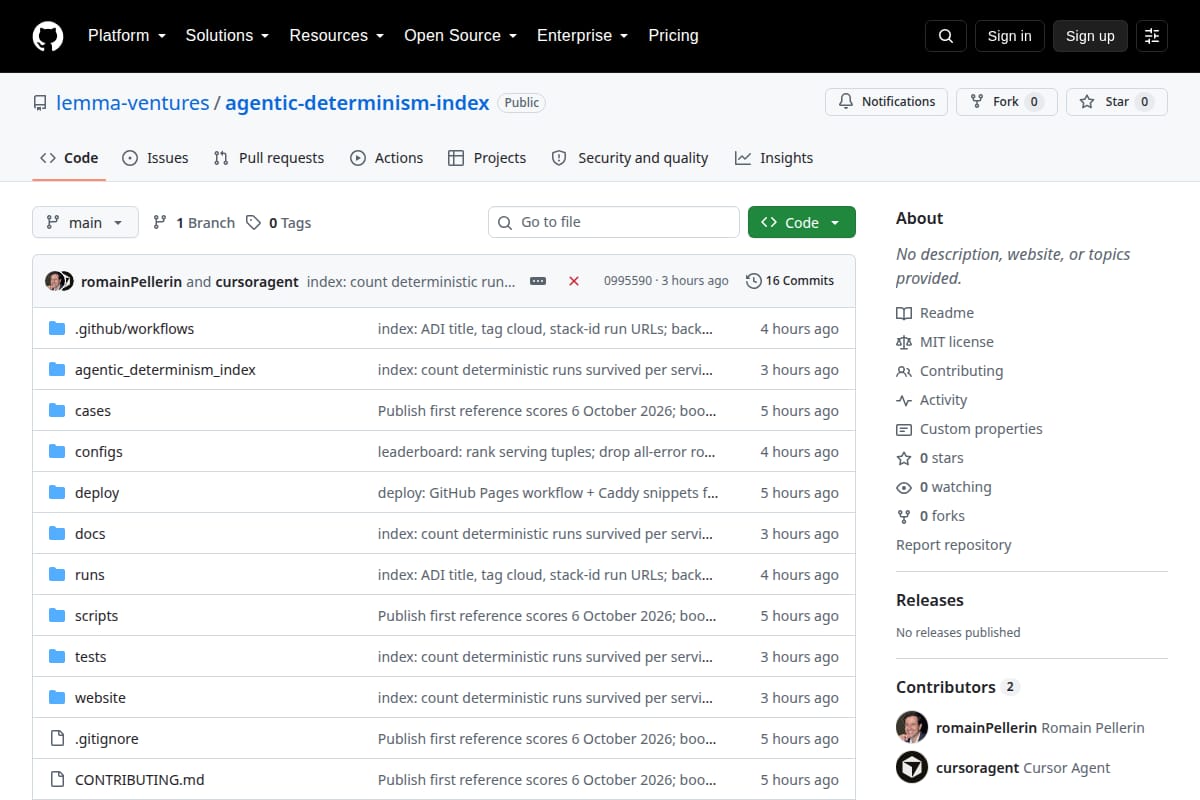The image size is (1200, 800).
Task: Open the agentic_determinism_index folder
Action: coord(165,370)
